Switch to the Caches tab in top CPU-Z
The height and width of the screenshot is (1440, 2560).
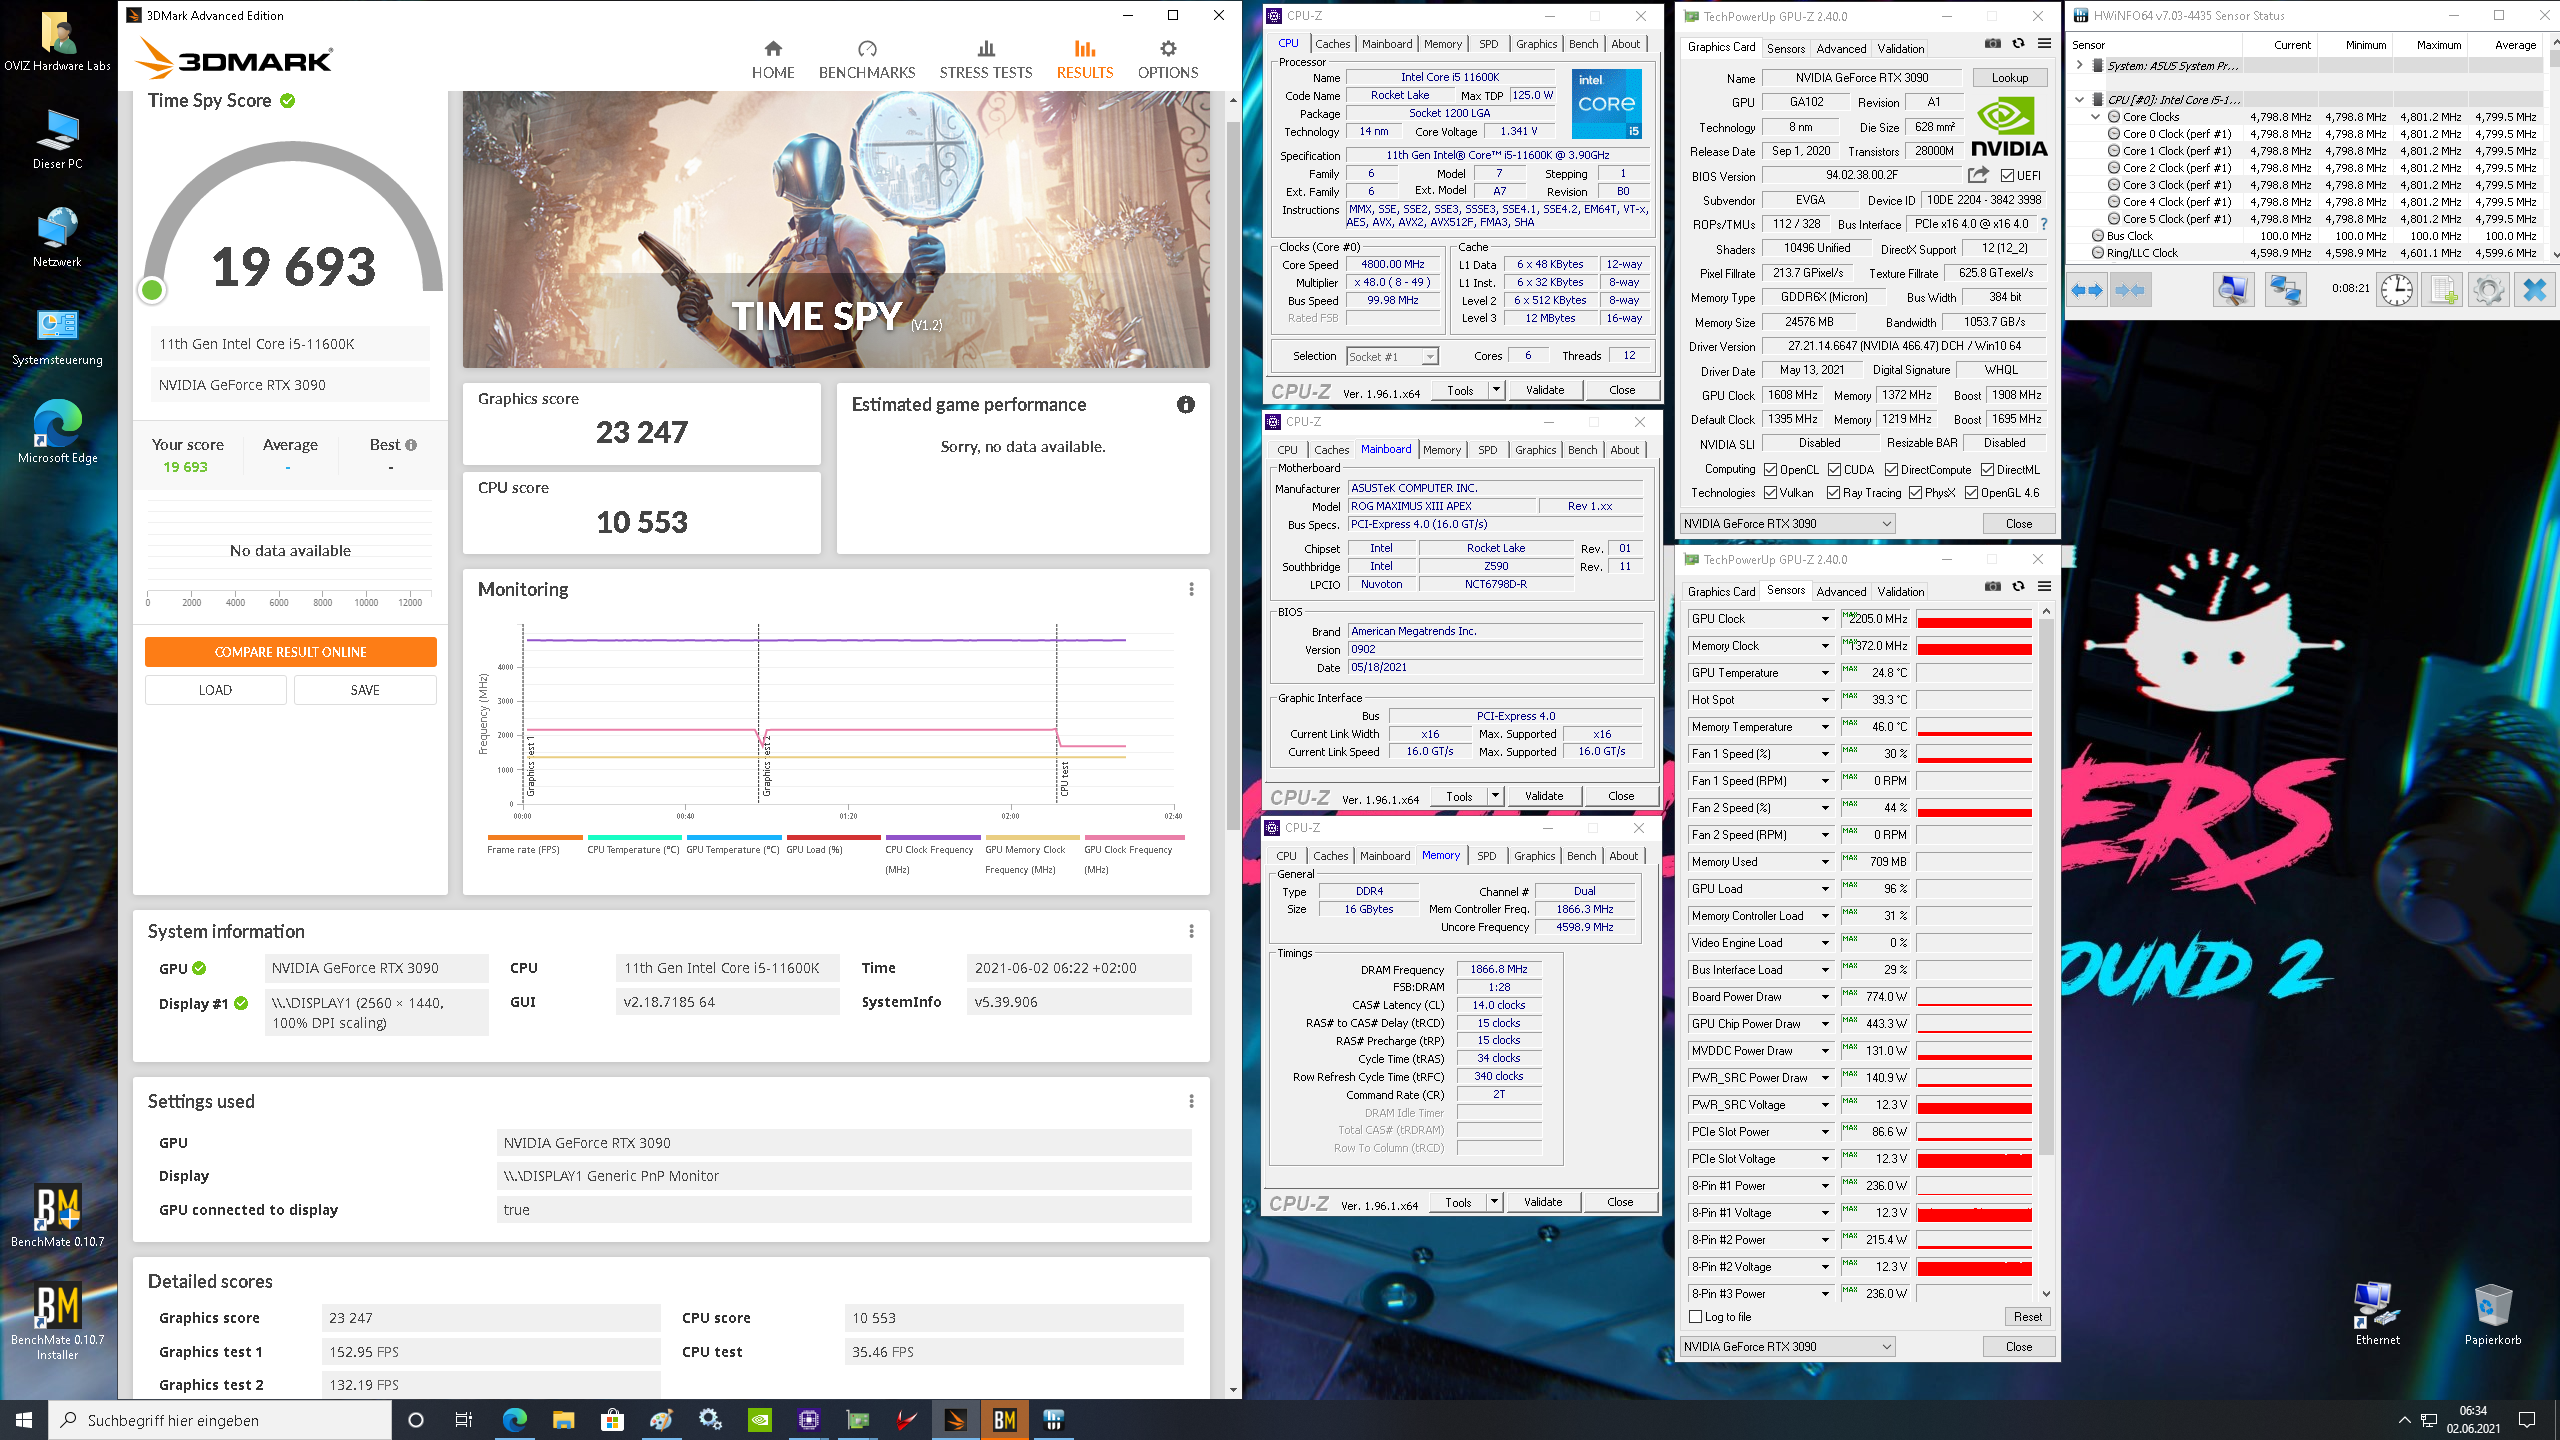pos(1332,44)
